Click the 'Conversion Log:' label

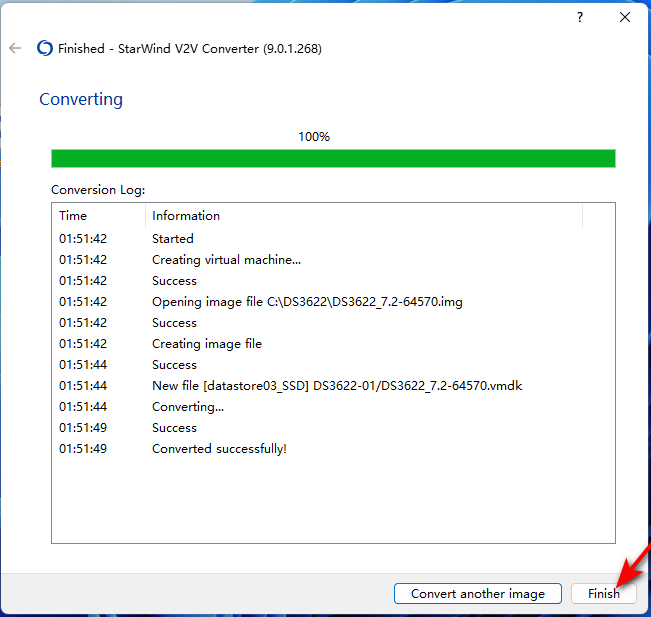[98, 190]
